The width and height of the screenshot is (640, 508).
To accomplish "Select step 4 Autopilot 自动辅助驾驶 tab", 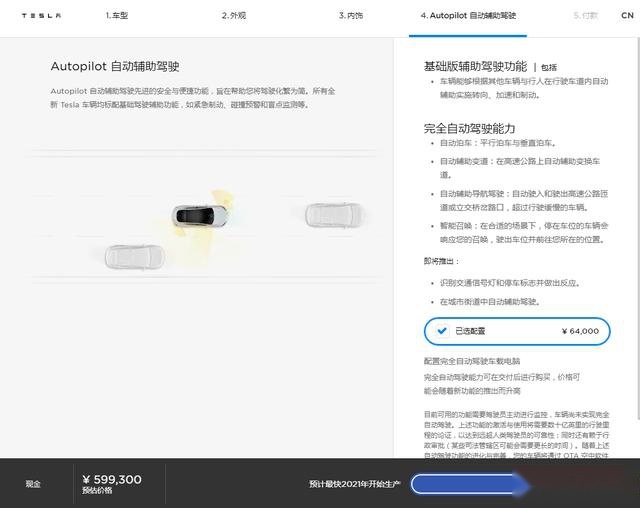I will click(x=468, y=16).
